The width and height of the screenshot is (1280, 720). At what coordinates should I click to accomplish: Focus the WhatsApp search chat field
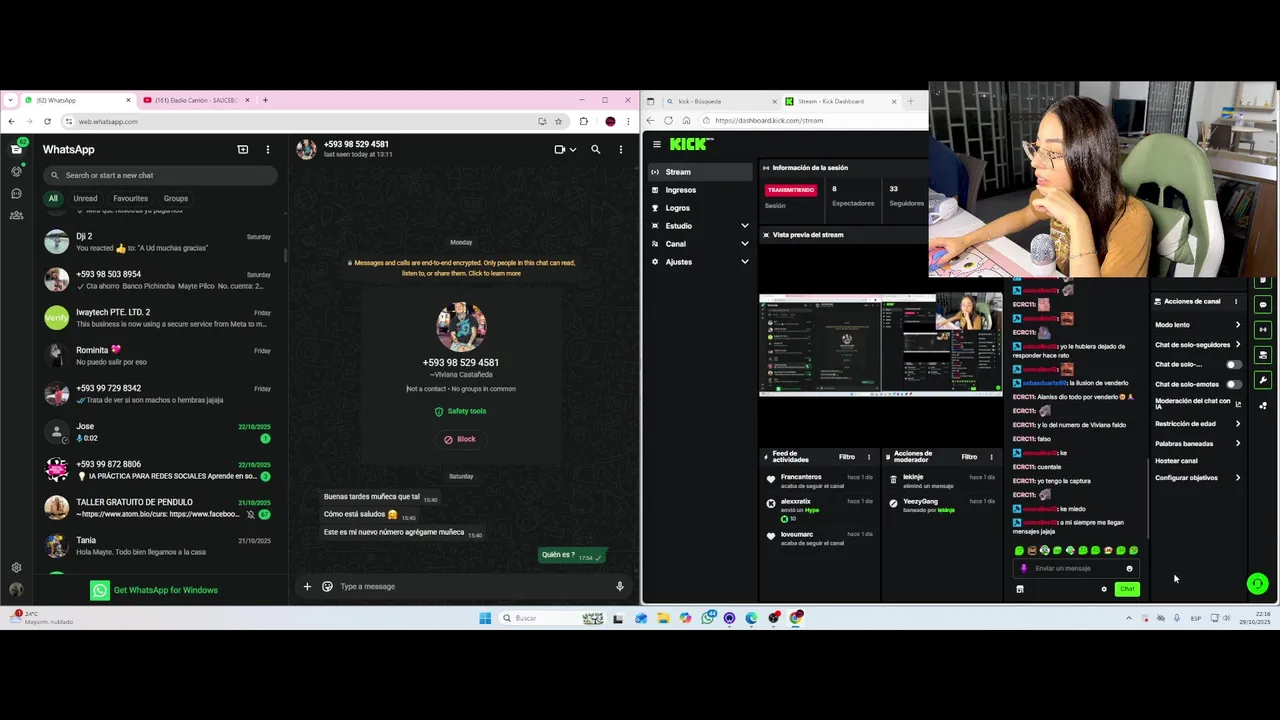point(160,175)
